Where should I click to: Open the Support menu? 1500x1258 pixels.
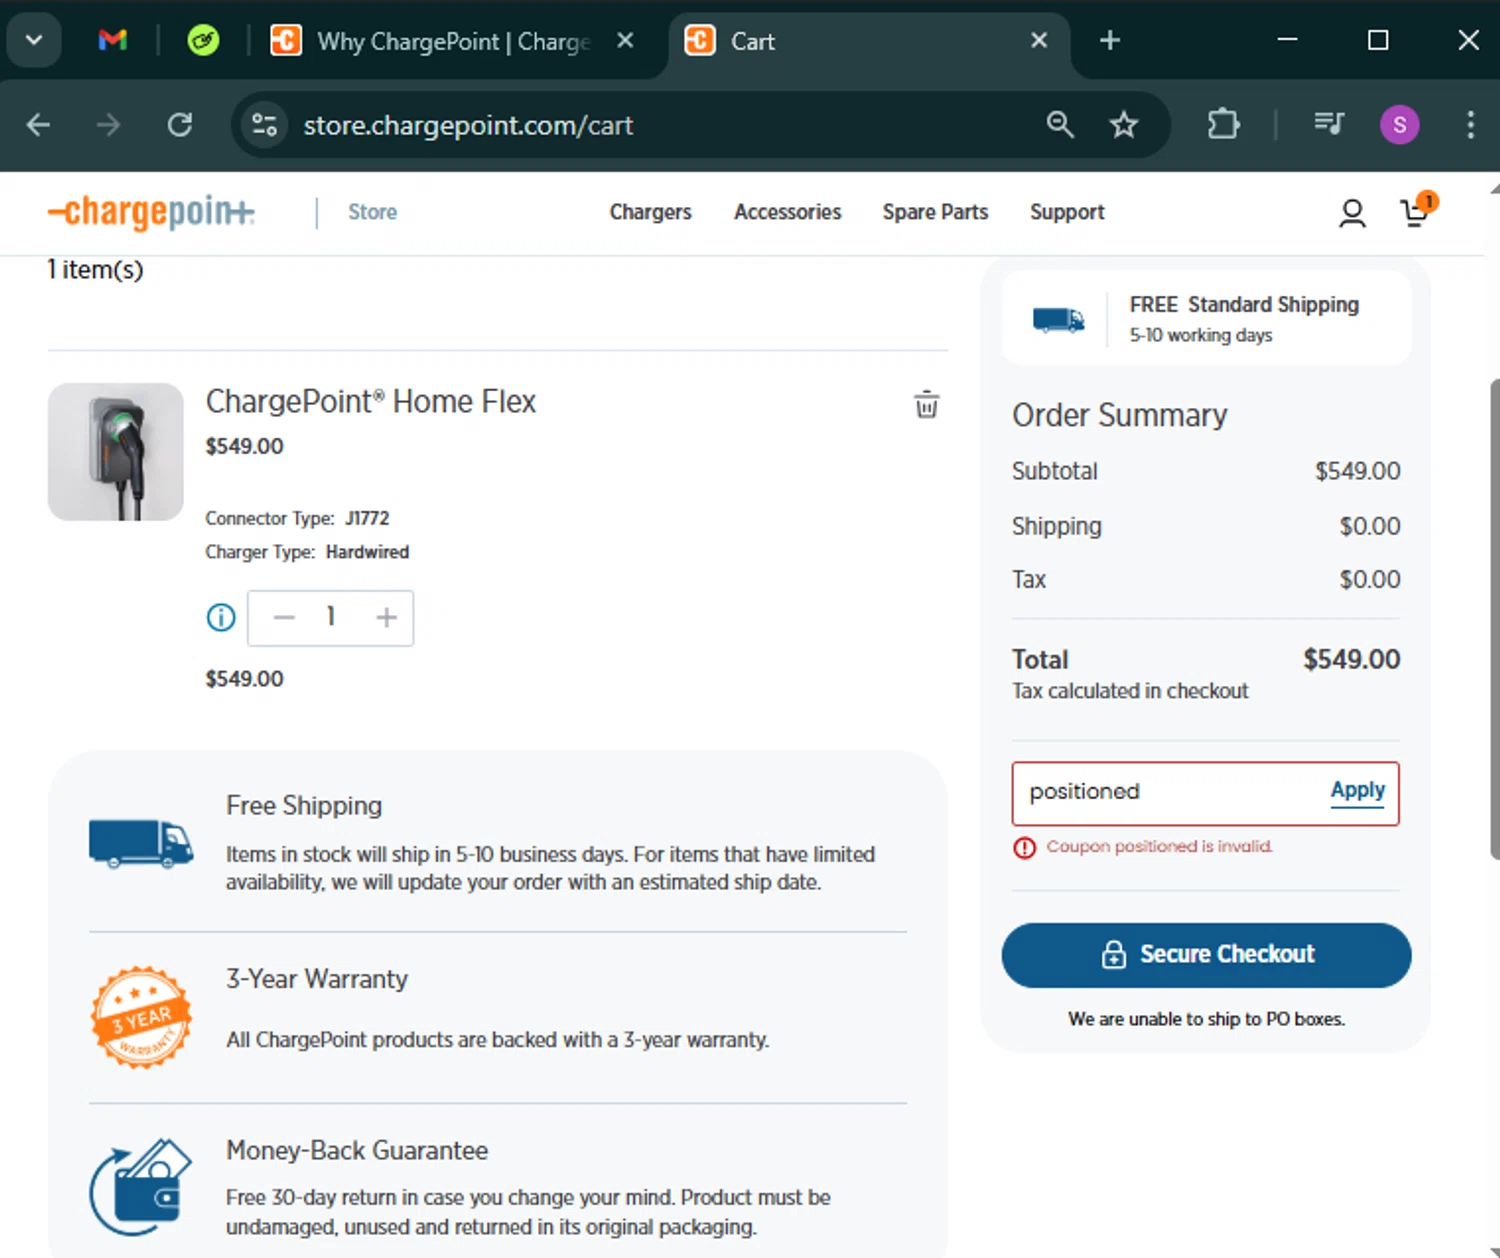(1067, 212)
